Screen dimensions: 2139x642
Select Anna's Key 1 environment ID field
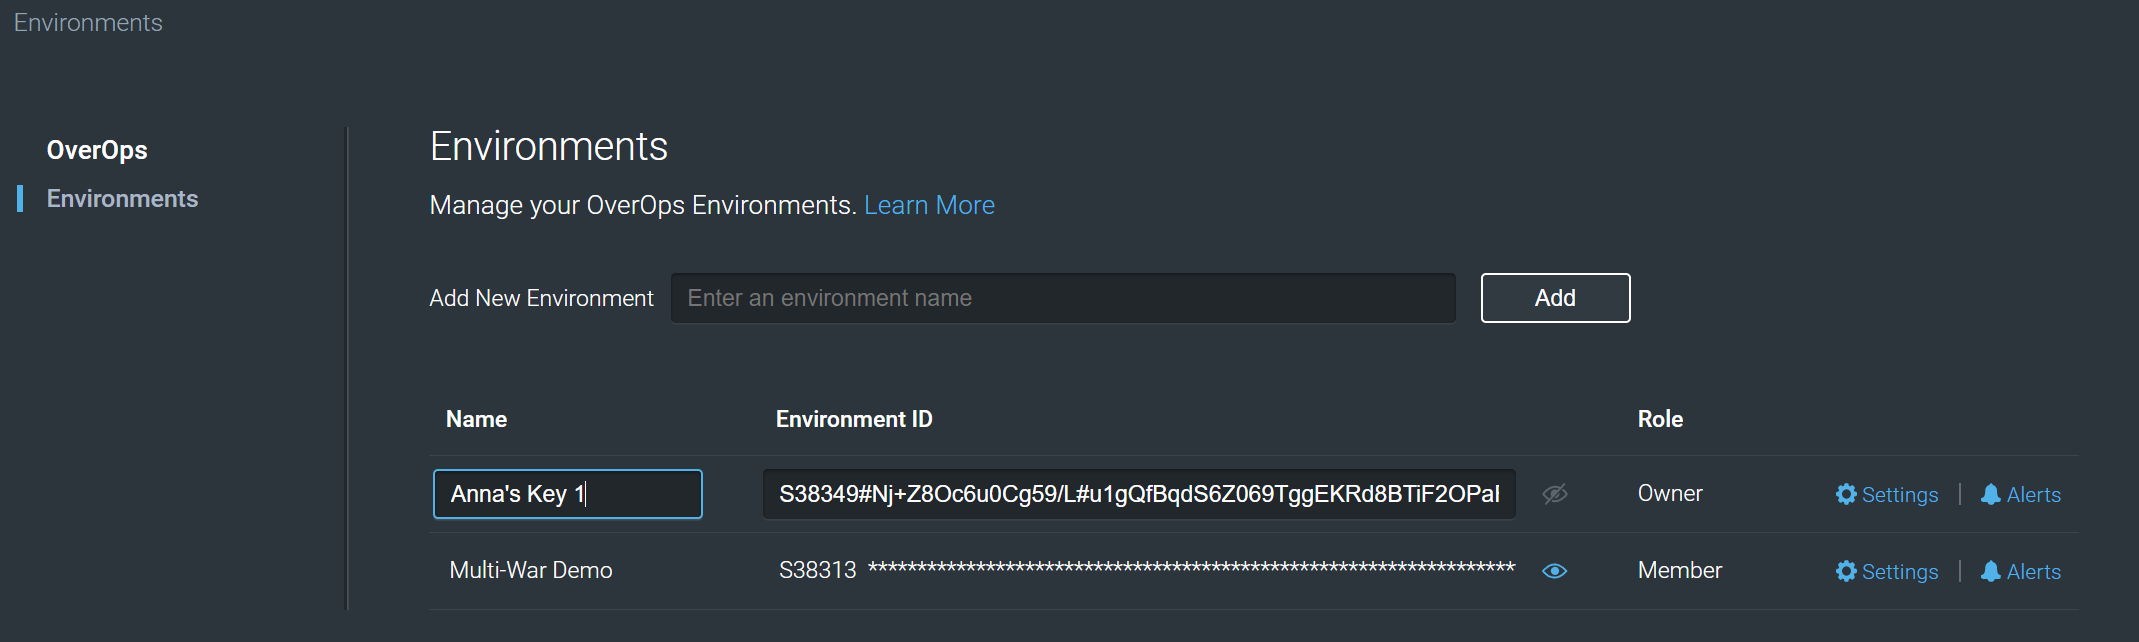click(1139, 494)
